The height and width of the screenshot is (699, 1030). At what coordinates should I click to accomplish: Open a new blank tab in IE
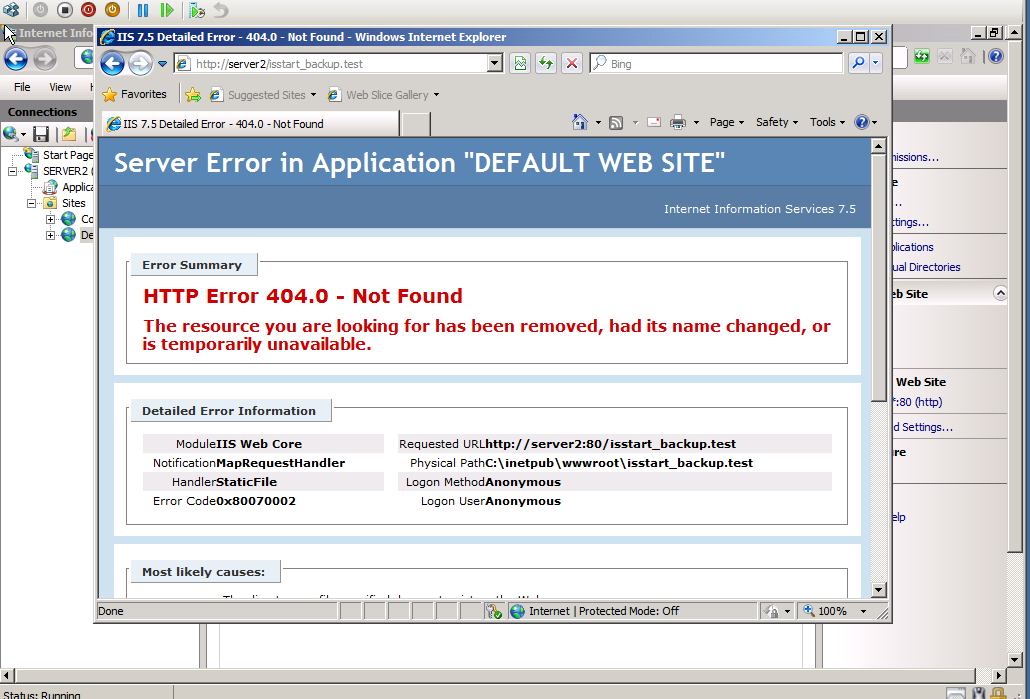[415, 124]
